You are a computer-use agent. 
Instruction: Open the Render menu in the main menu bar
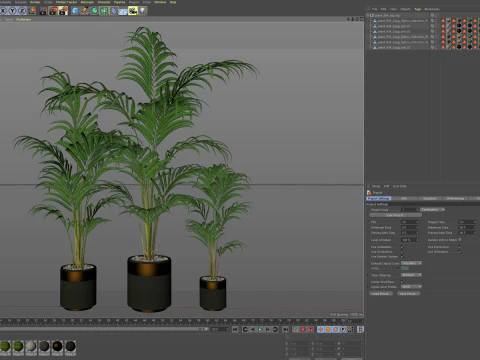(x=35, y=2)
